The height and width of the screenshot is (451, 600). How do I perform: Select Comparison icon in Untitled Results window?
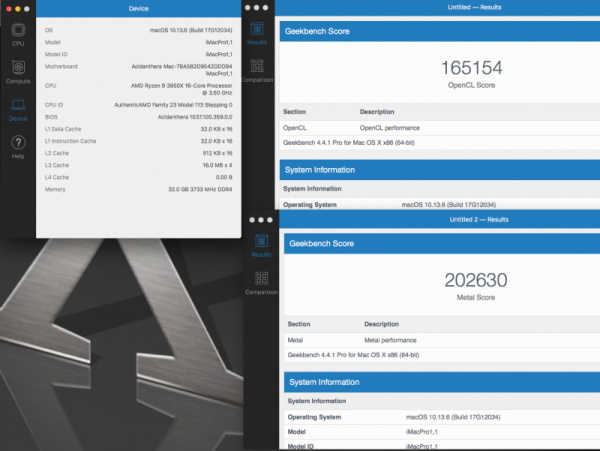[257, 71]
